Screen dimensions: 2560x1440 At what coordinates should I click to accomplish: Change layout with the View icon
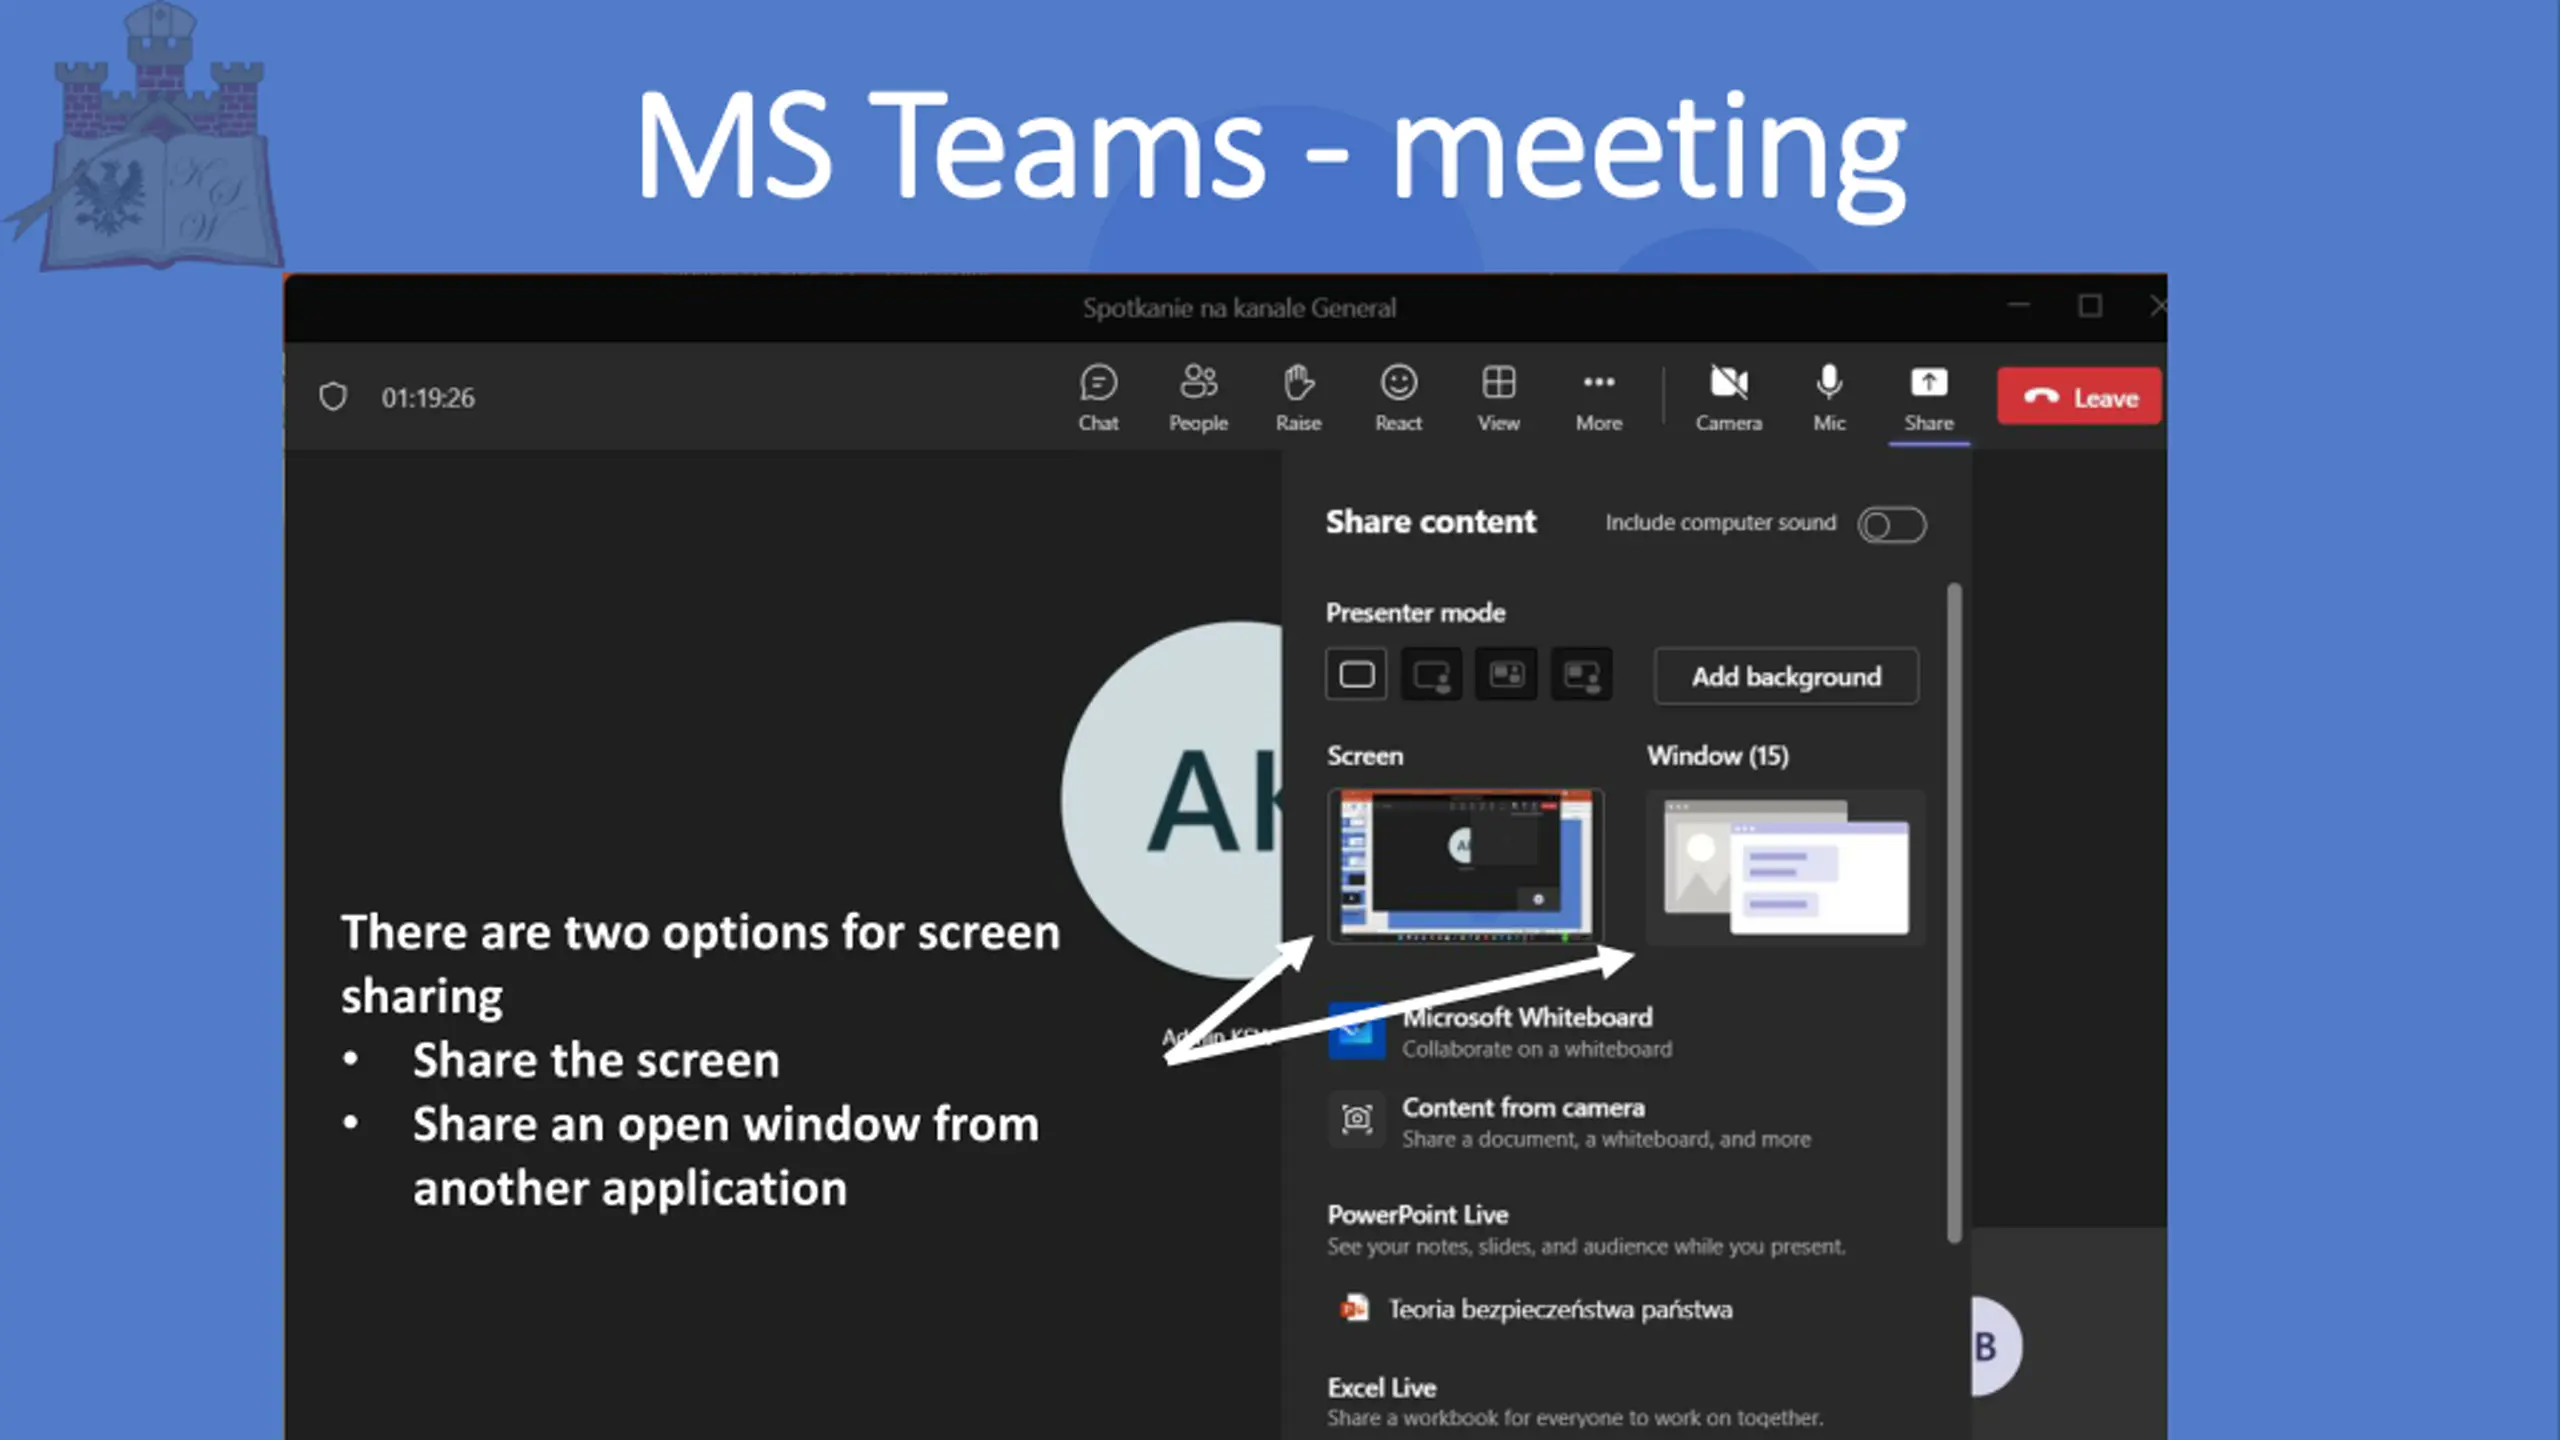[x=1498, y=397]
